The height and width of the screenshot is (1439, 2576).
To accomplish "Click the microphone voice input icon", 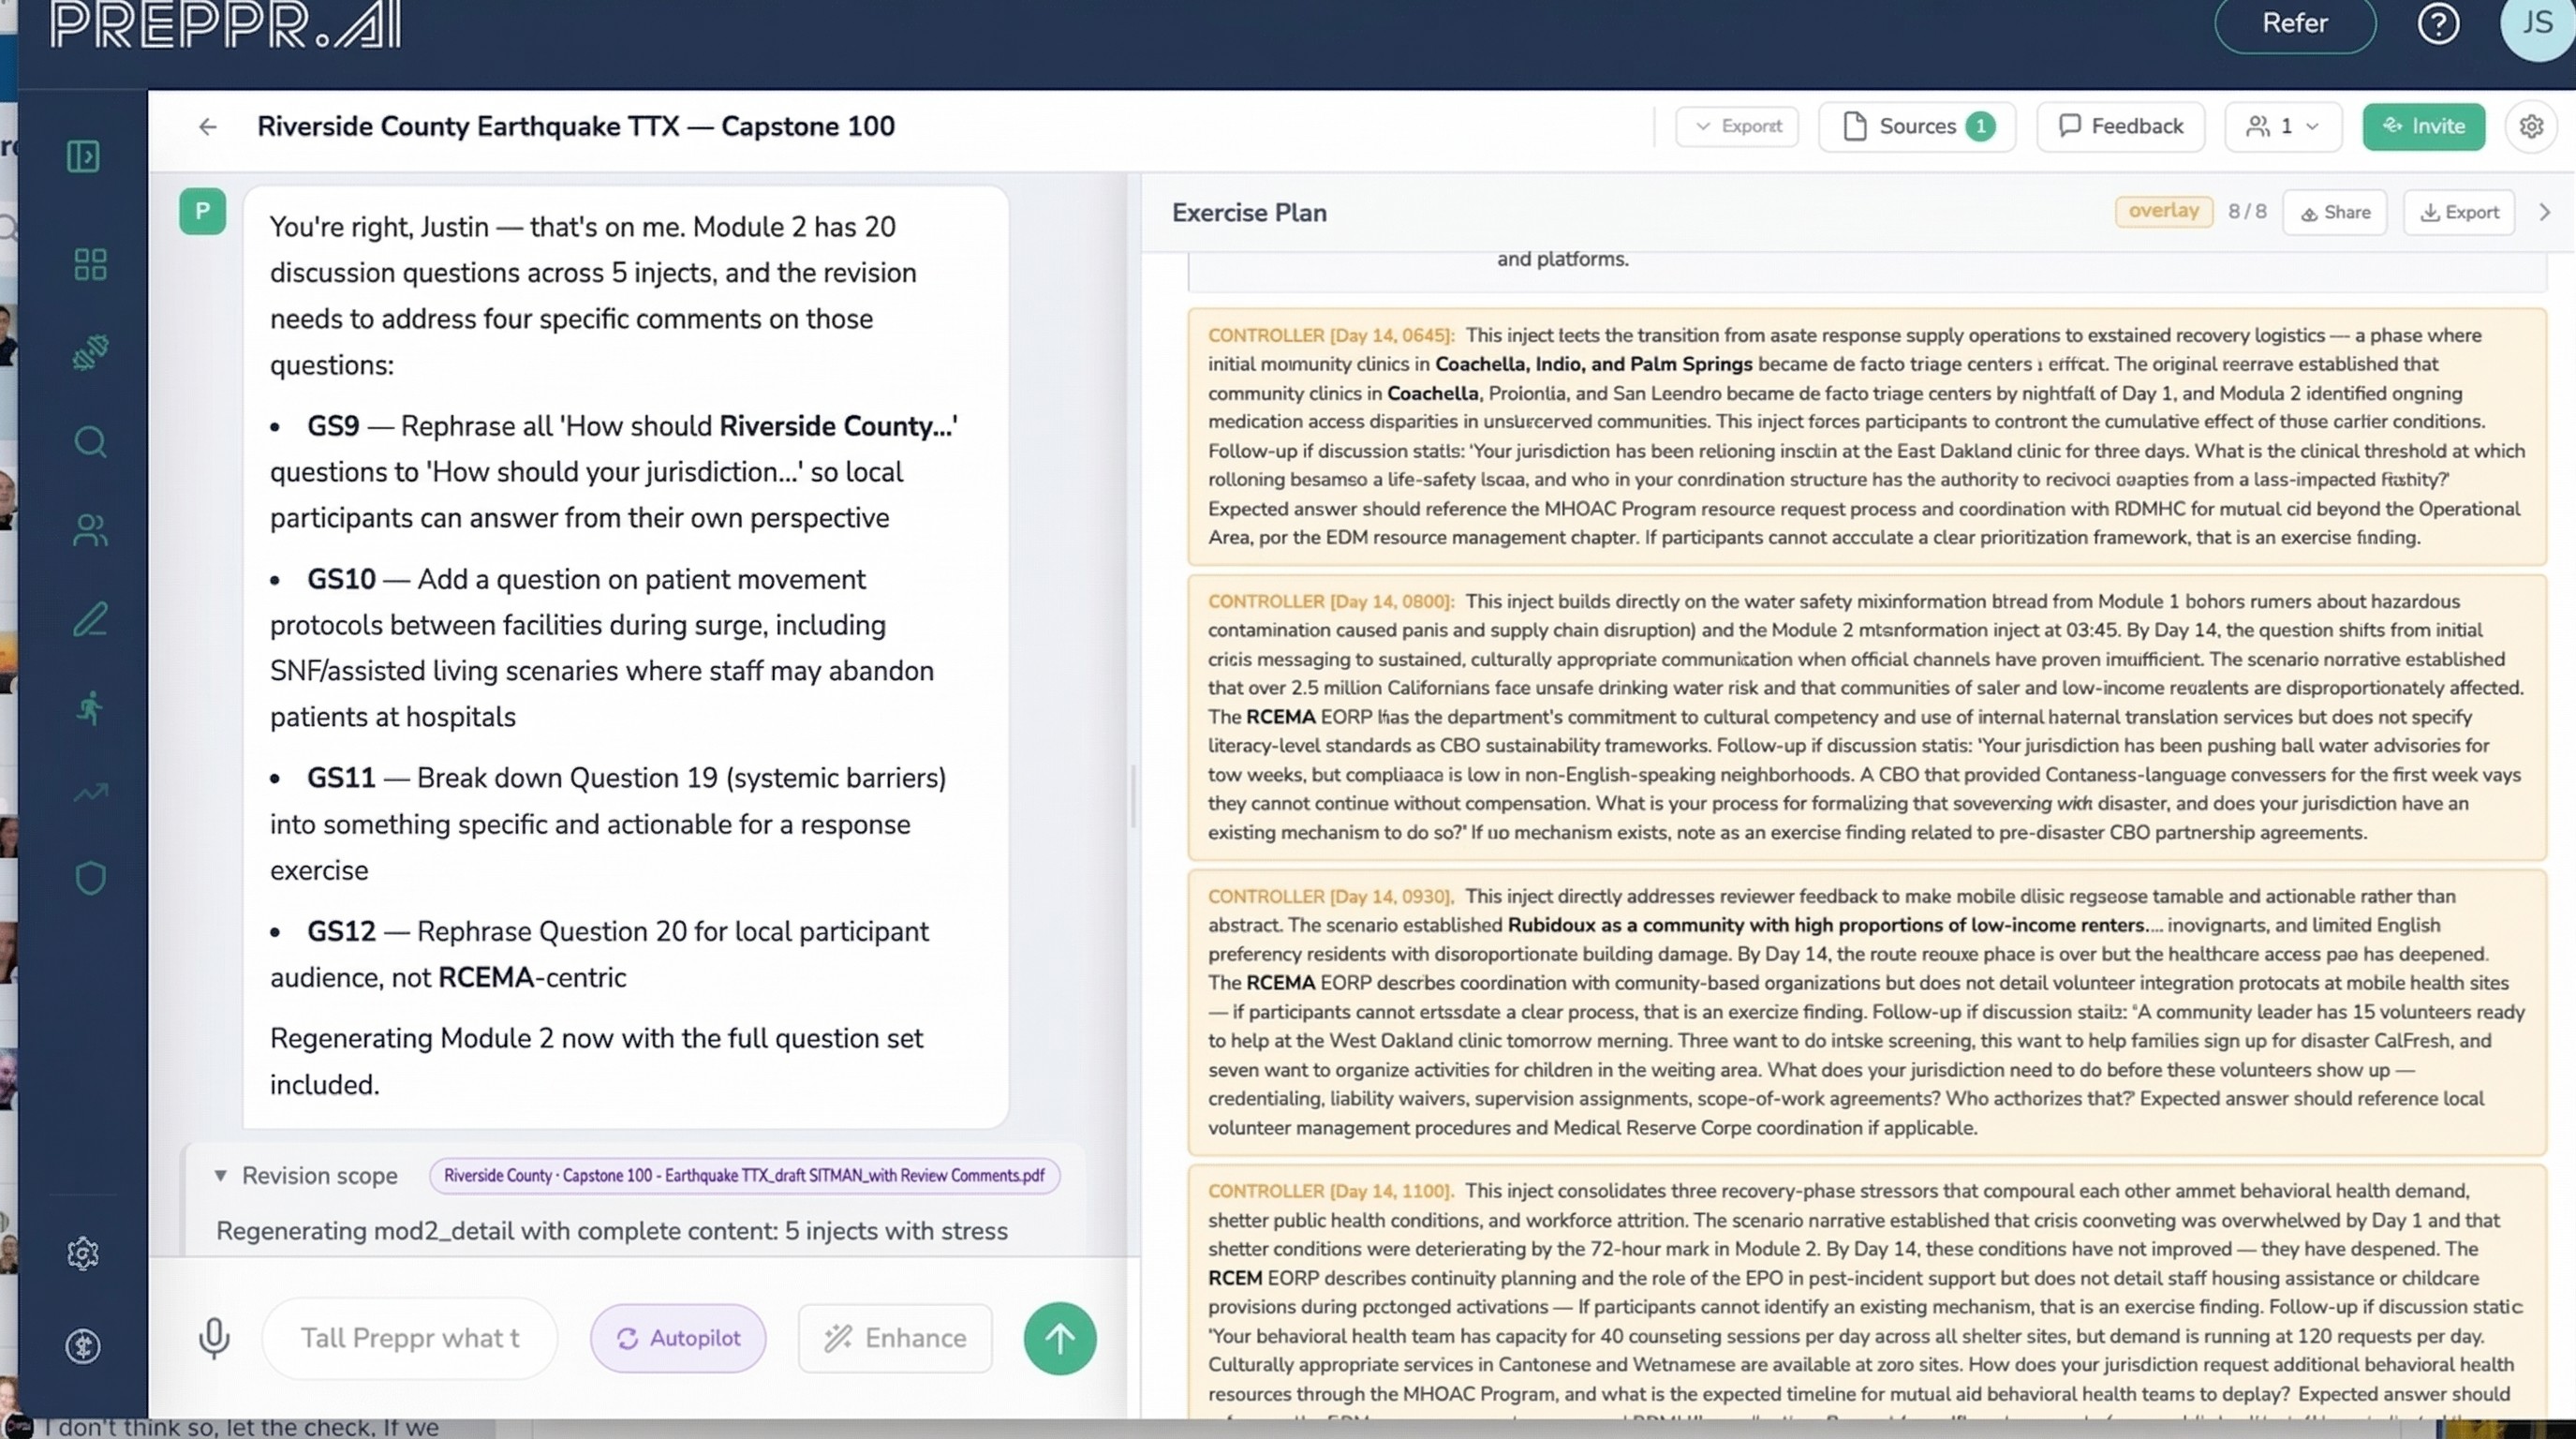I will coord(214,1338).
